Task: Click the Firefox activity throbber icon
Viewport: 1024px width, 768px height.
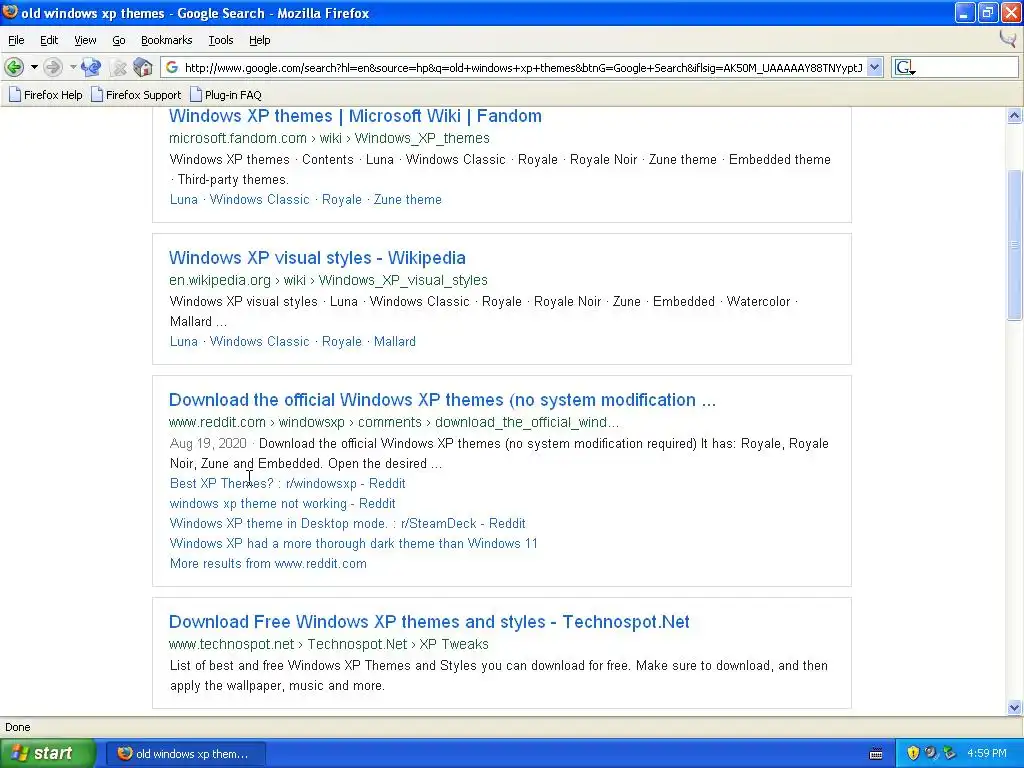Action: [1008, 39]
